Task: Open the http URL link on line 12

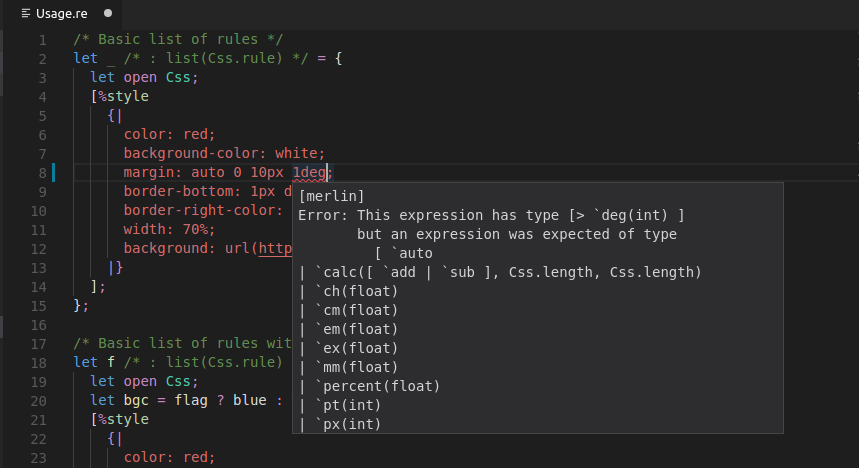Action: click(x=275, y=248)
